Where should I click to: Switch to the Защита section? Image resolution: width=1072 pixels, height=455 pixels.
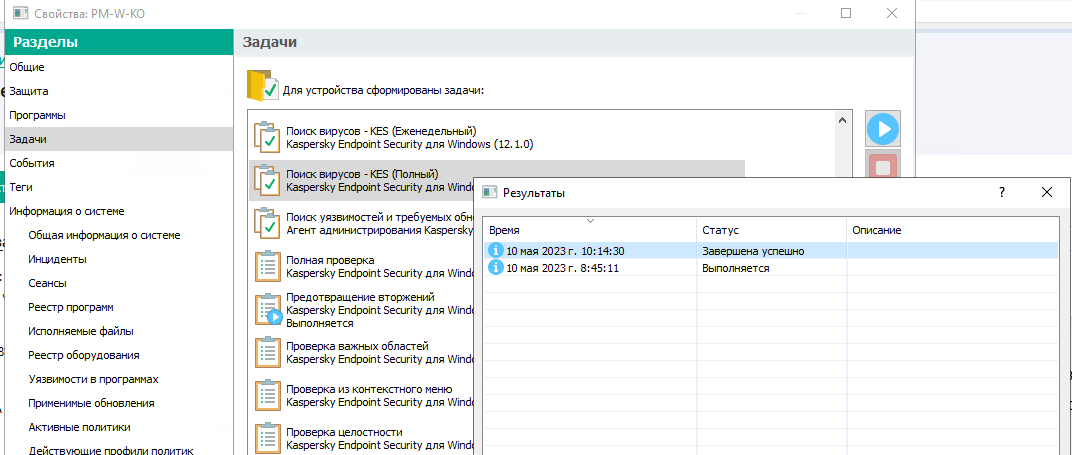point(29,91)
